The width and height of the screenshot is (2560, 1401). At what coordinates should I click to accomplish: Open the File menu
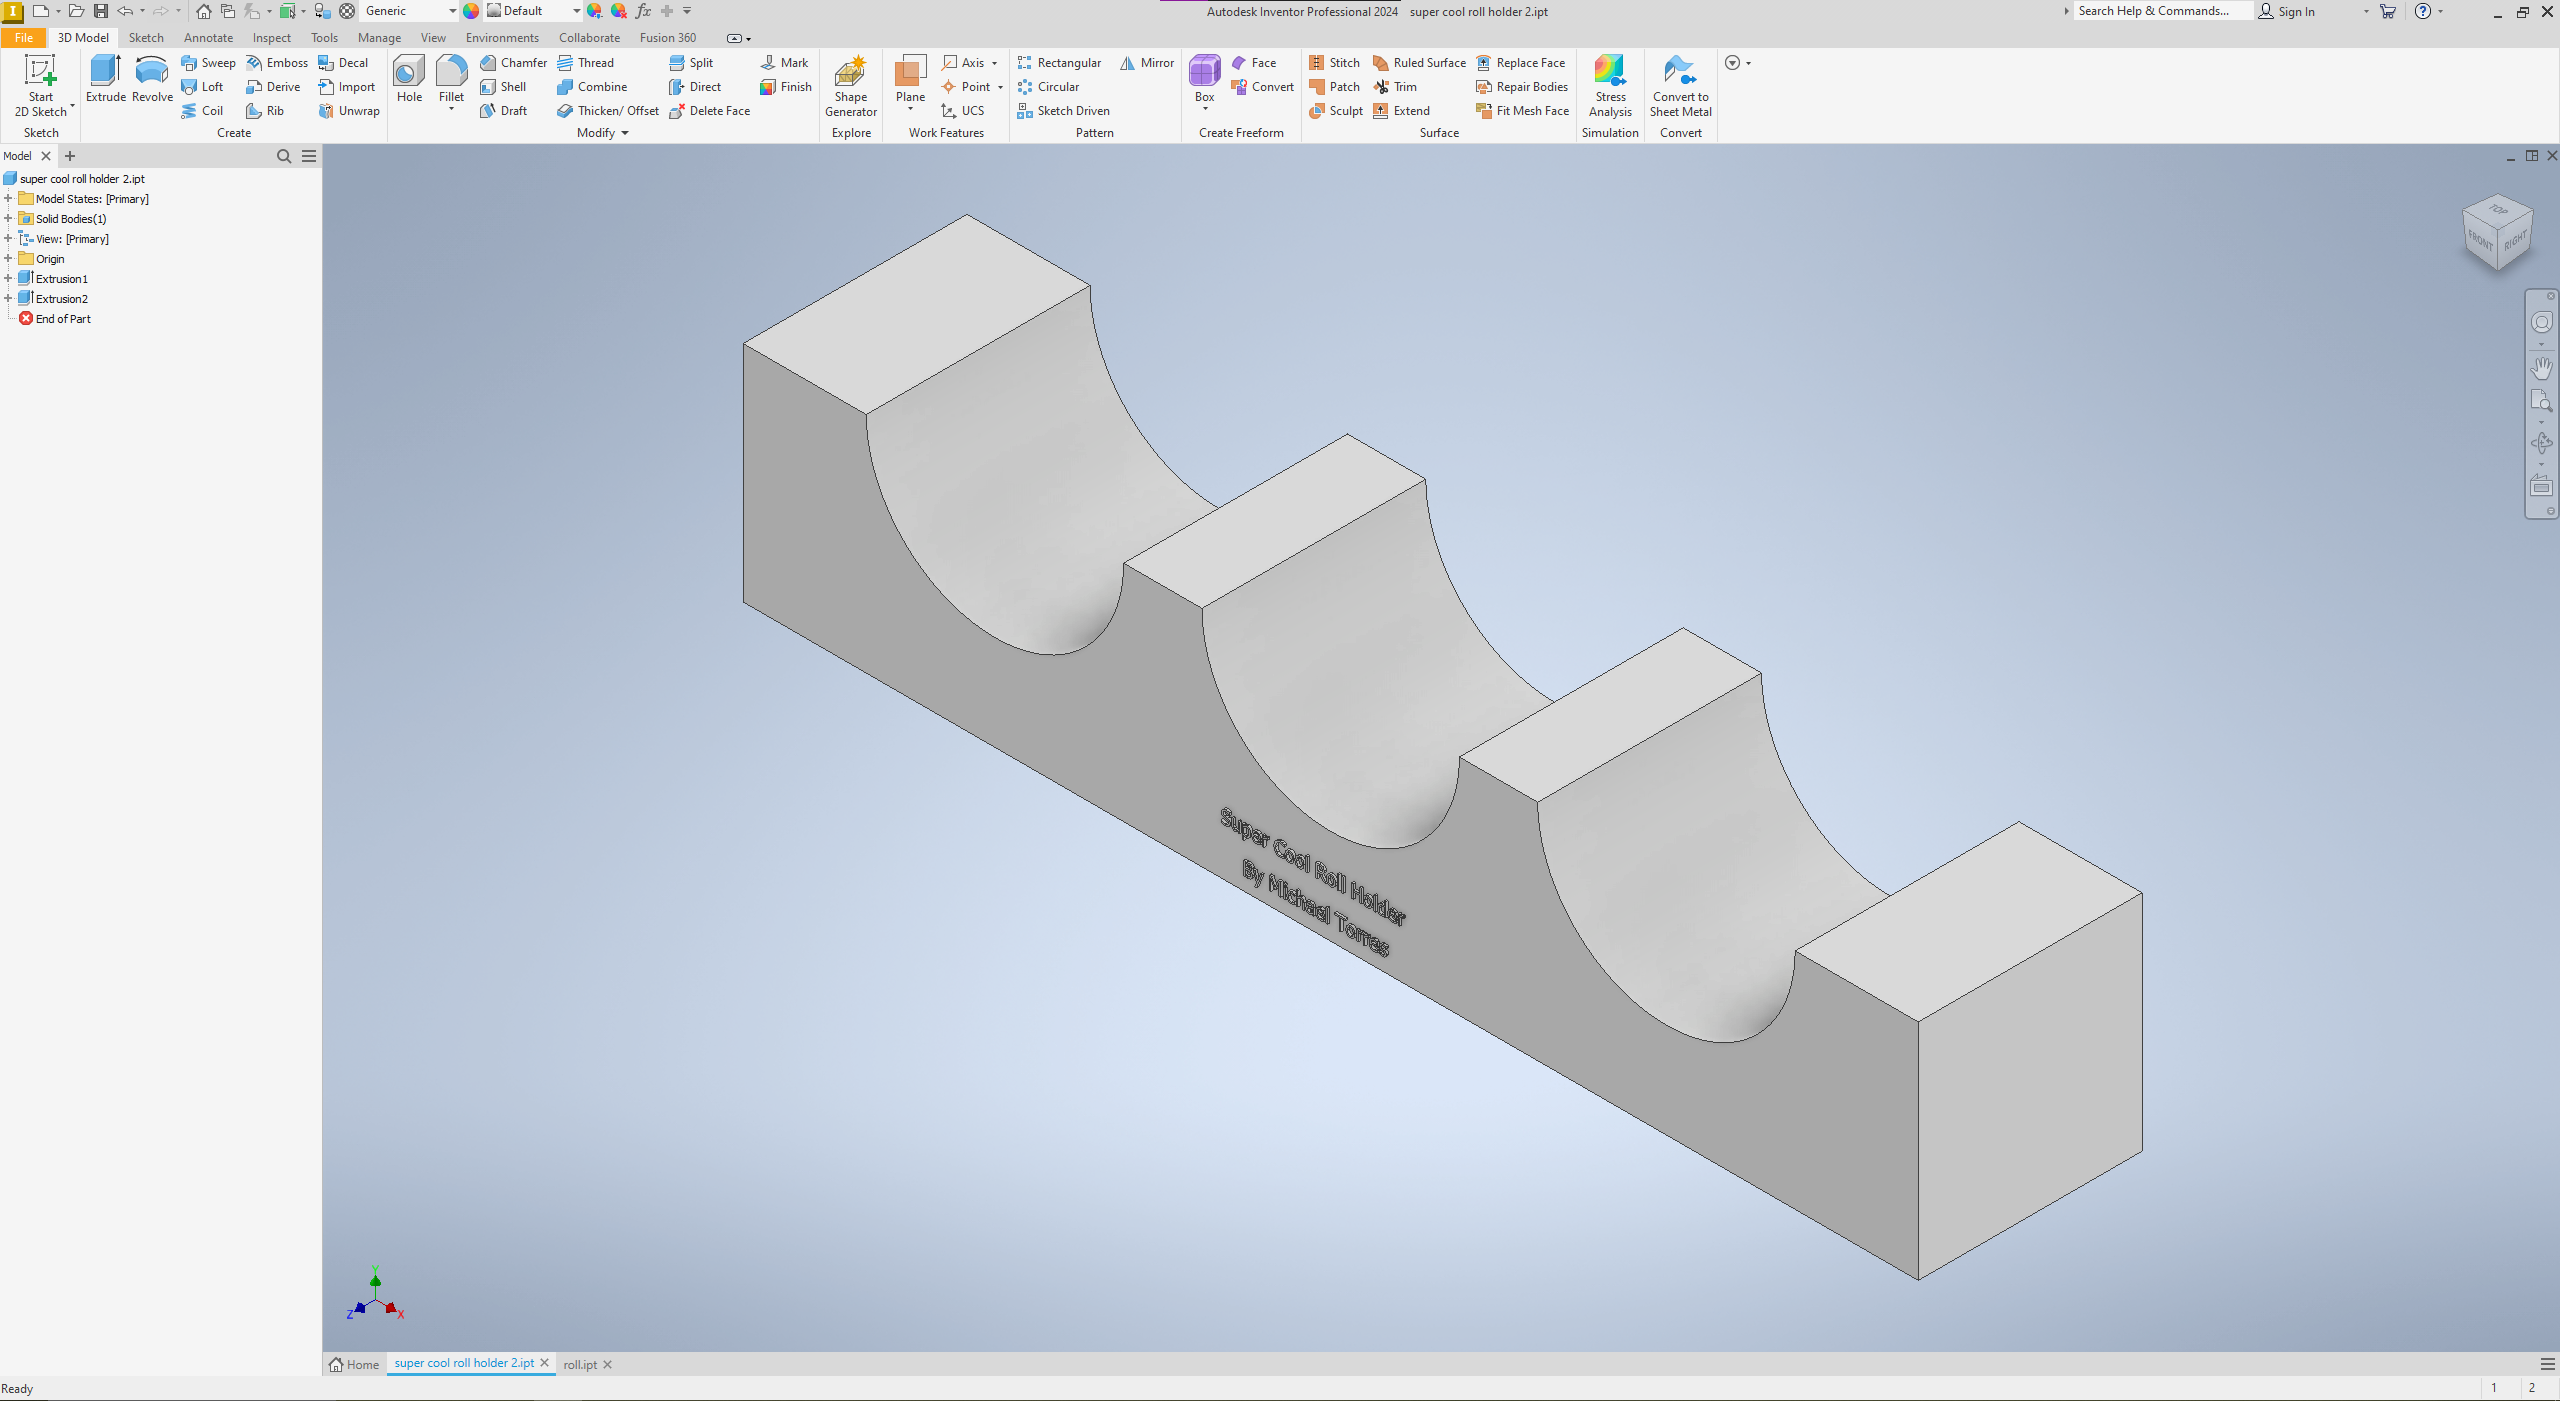[24, 38]
